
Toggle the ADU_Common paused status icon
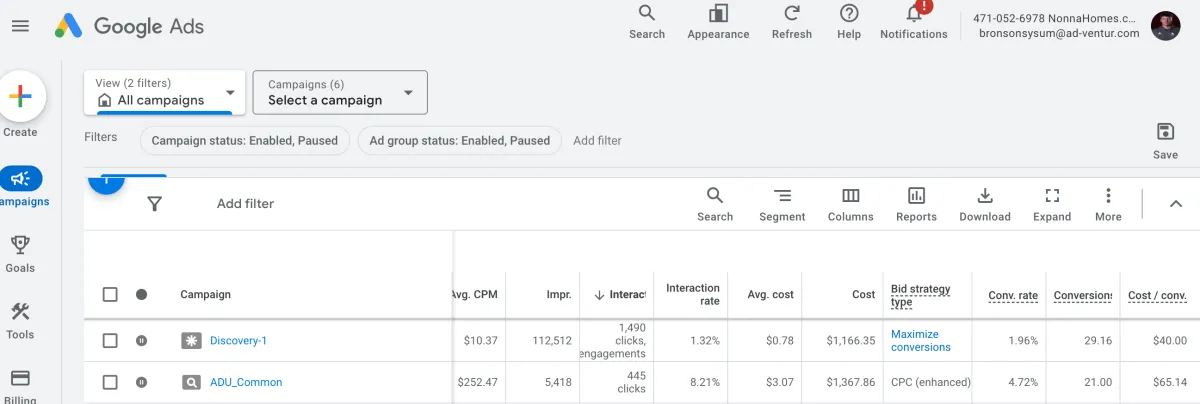[x=141, y=382]
